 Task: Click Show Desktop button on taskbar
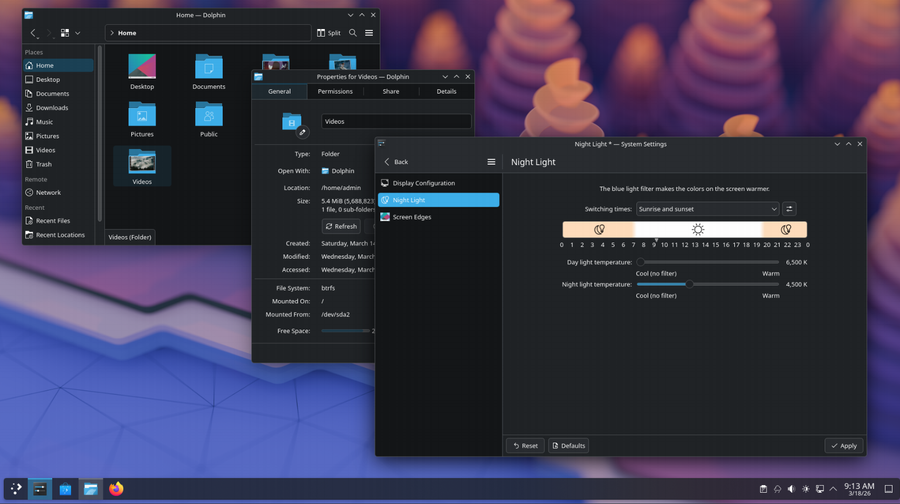click(x=889, y=489)
